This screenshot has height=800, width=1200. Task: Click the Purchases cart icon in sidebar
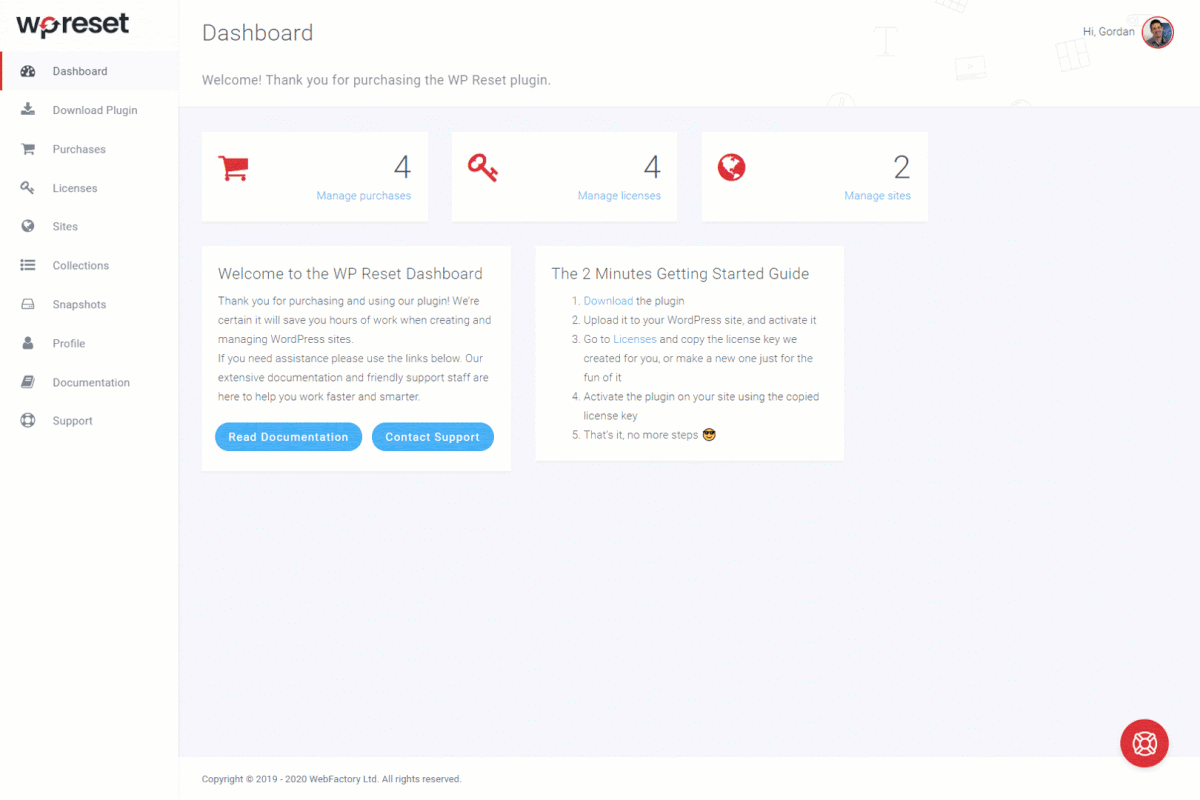(28, 149)
